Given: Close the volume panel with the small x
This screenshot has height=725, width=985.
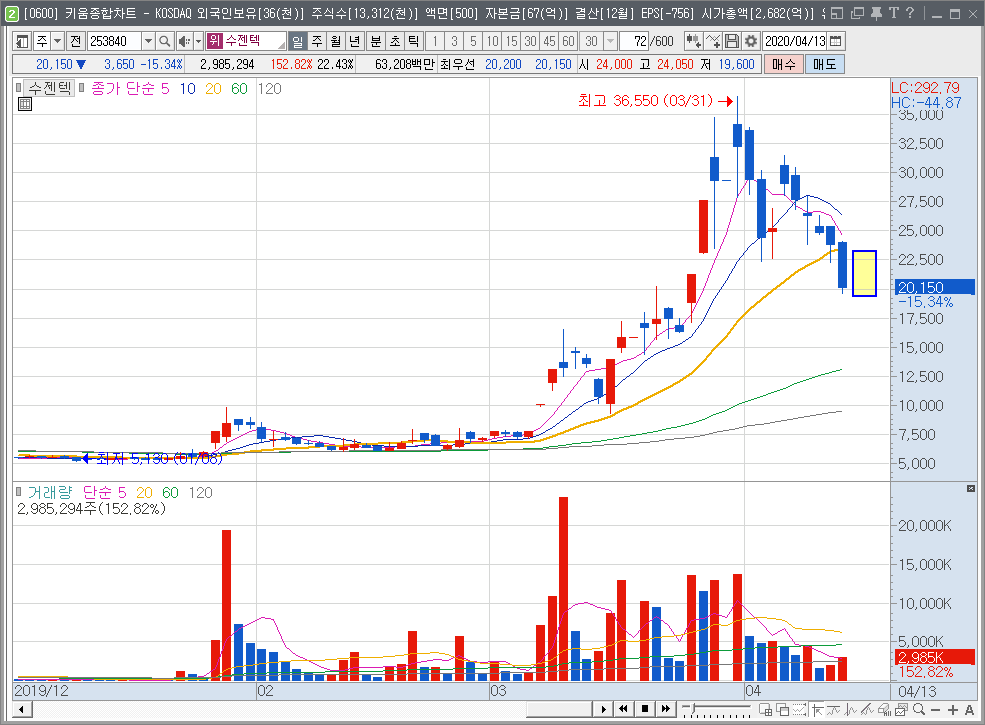Looking at the screenshot, I should 971,488.
